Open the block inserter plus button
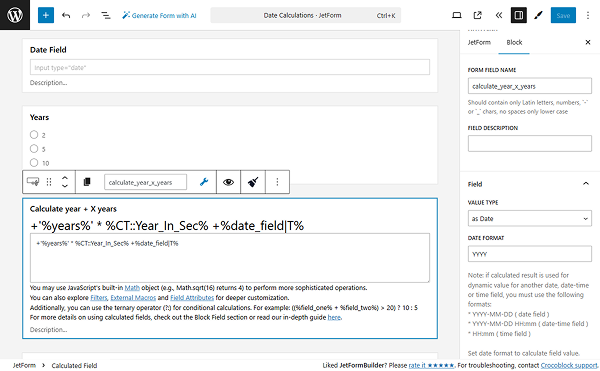The width and height of the screenshot is (600, 371). [46, 15]
